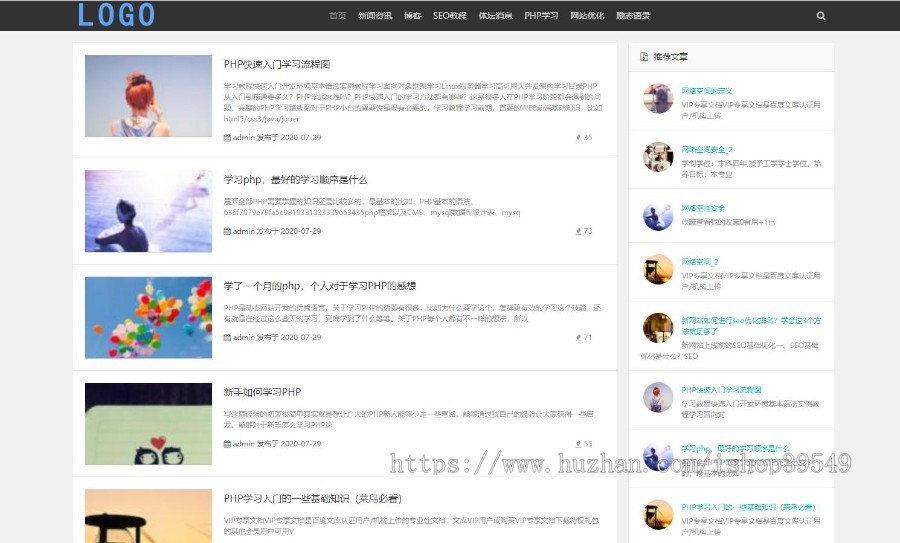Open the 新闻资讯 nav item
Viewport: 900px width, 543px height.
(375, 15)
